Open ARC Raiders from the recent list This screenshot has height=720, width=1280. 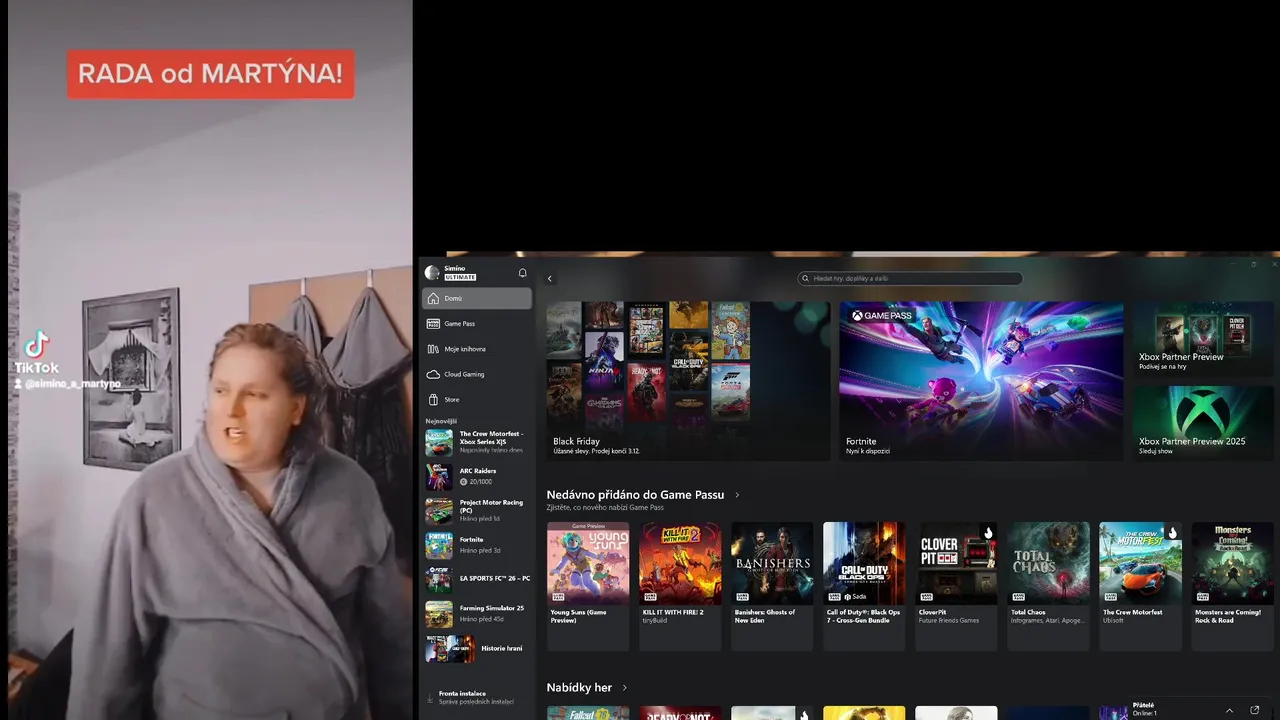[x=477, y=476]
